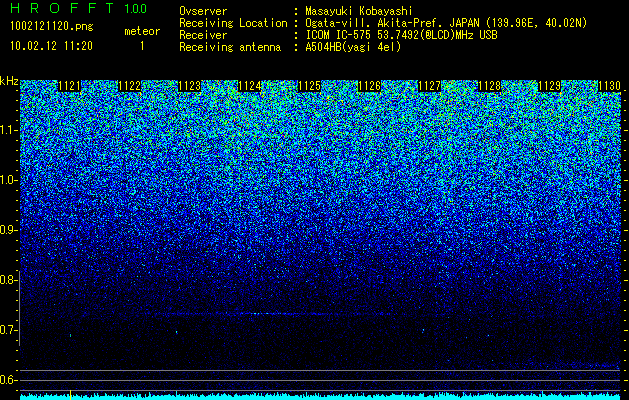The height and width of the screenshot is (400, 629).
Task: Click the HROFFT 1.0.0 title text
Action: click(x=79, y=8)
